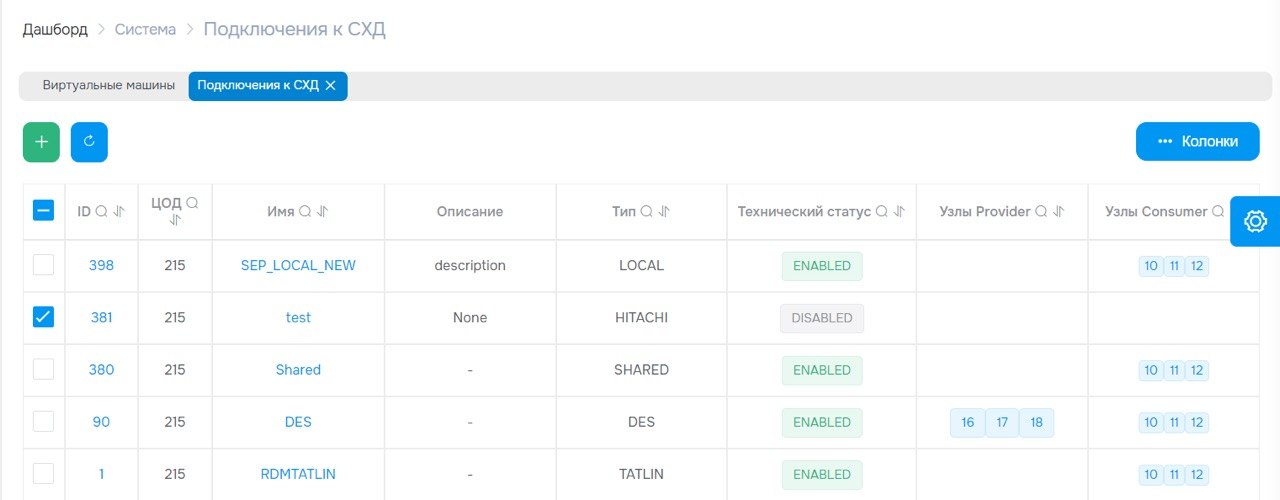
Task: Check the SEP_LOCAL_NEW row checkbox
Action: tap(43, 265)
